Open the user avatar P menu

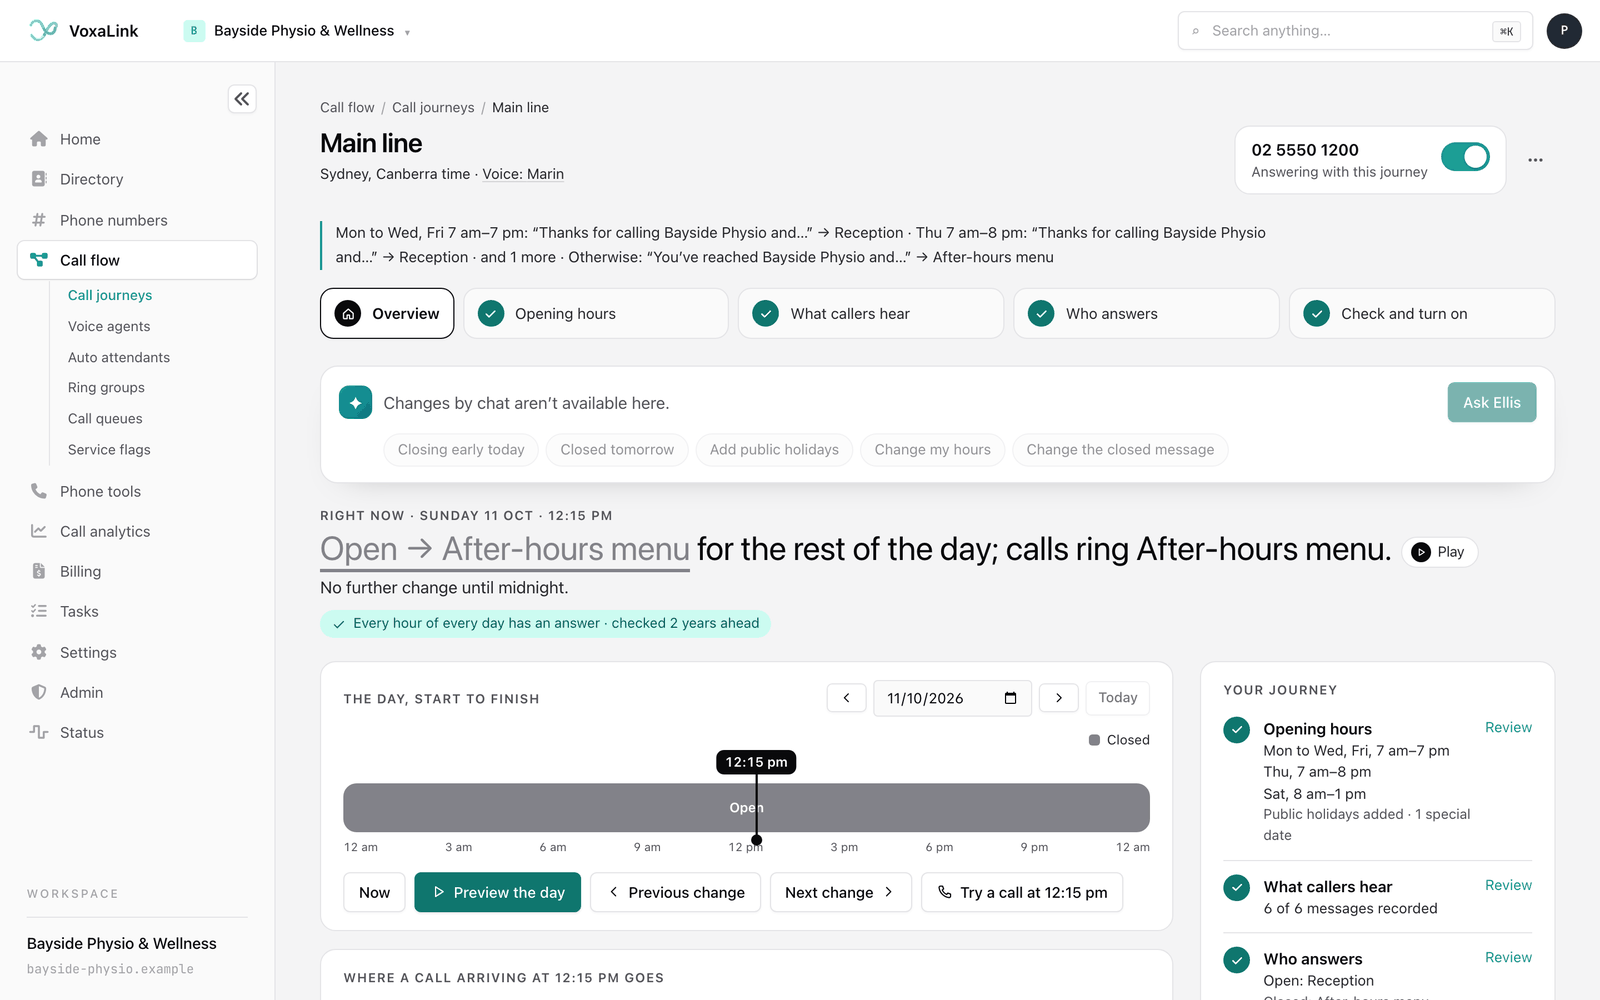click(x=1564, y=31)
